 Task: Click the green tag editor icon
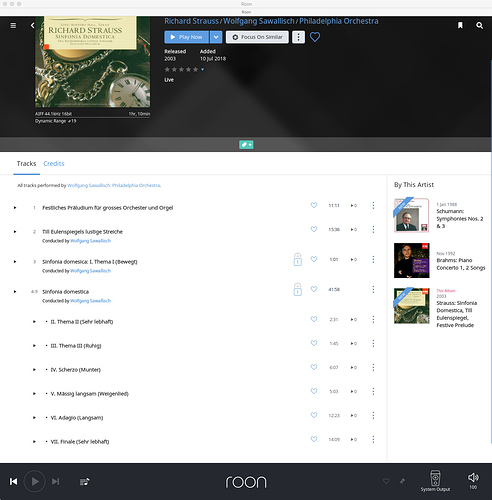[x=246, y=145]
